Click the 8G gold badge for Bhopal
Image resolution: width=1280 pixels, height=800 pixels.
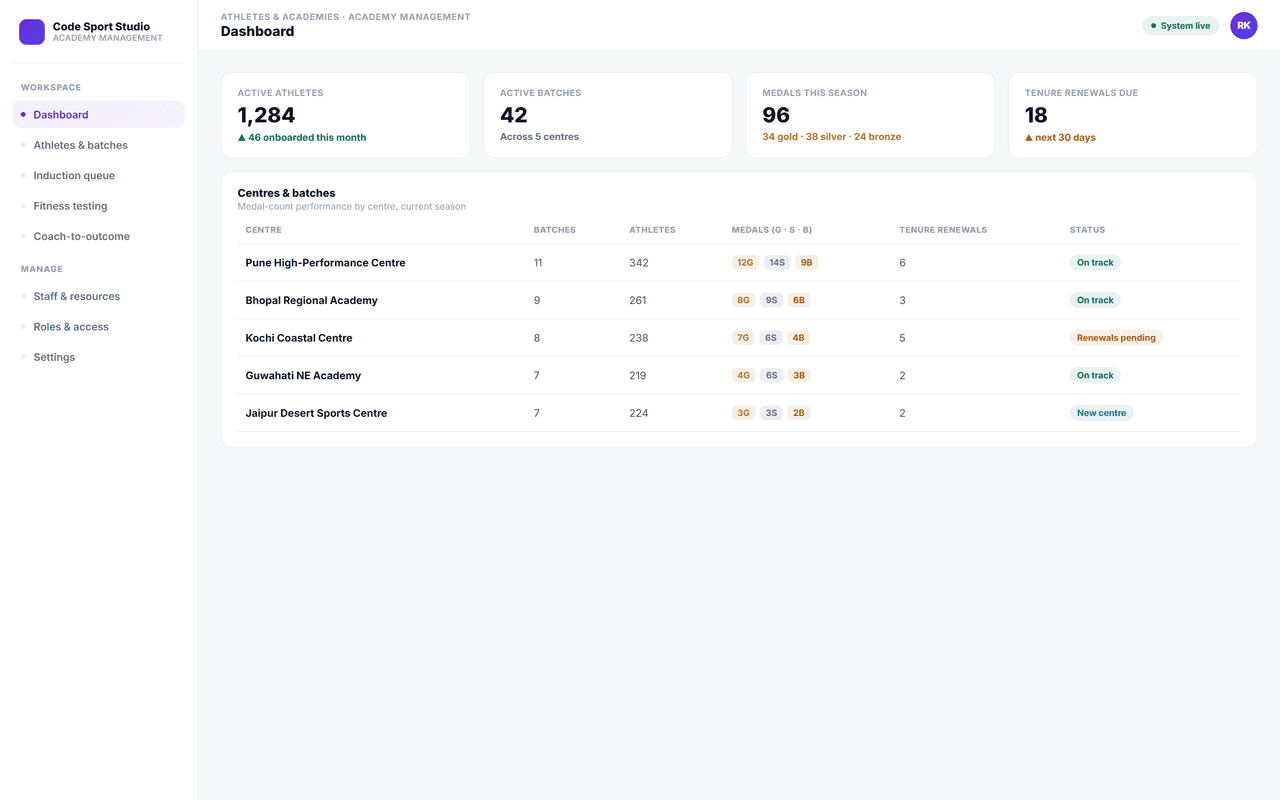click(x=743, y=300)
